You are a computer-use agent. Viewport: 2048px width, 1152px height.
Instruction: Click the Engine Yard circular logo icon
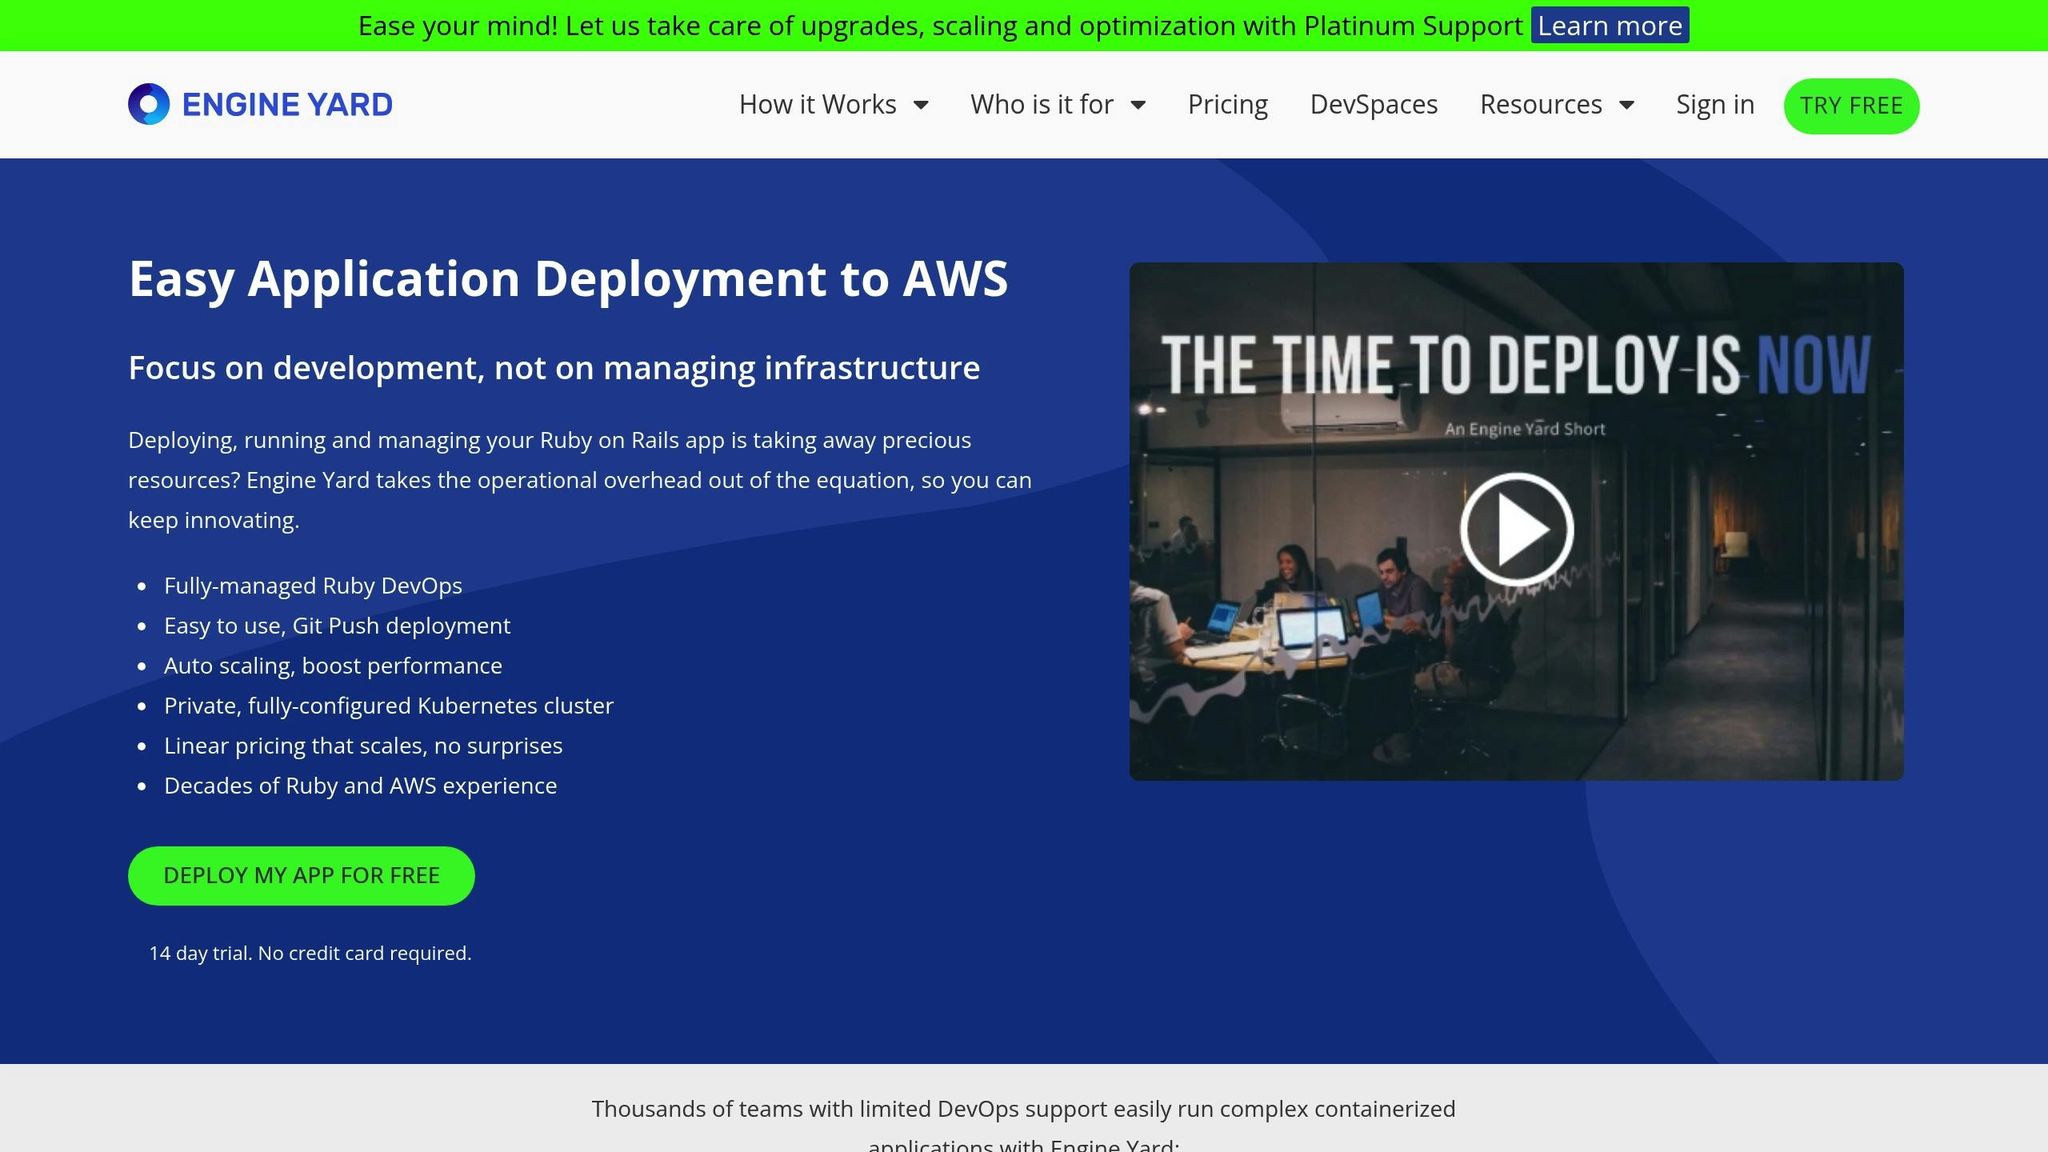coord(149,104)
